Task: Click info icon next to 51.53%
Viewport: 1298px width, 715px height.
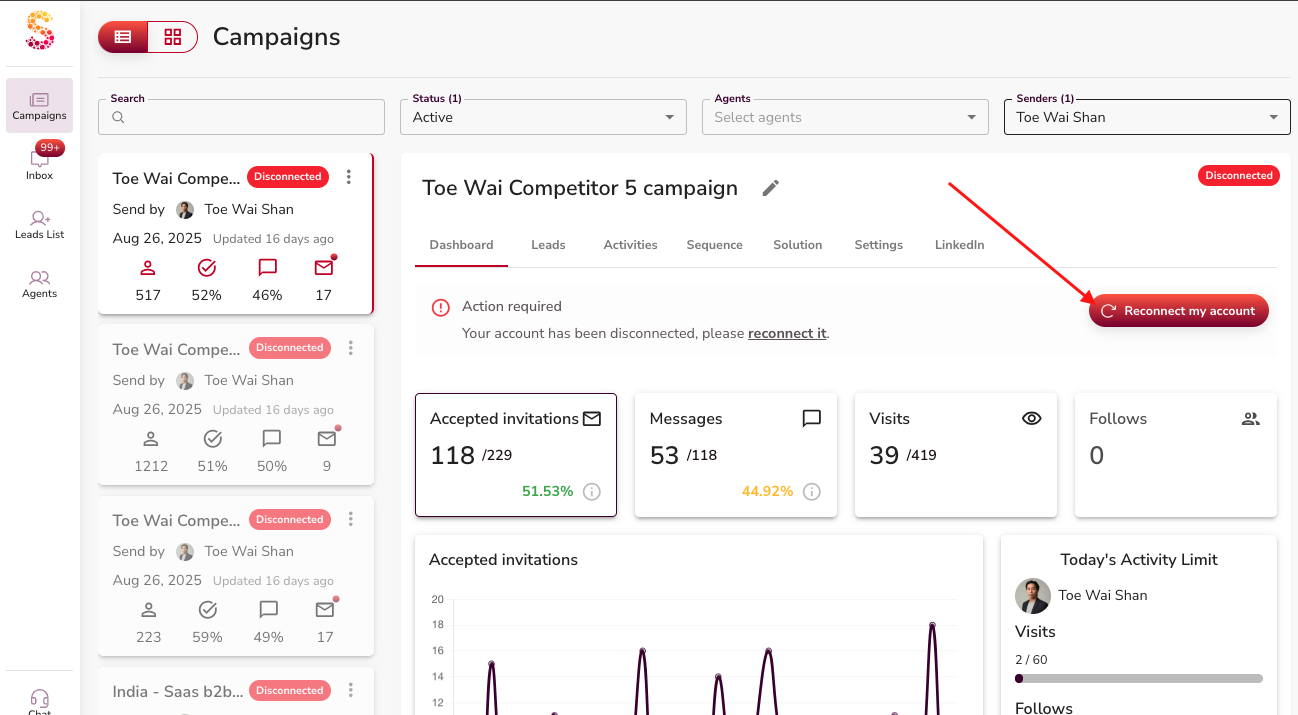Action: point(592,491)
